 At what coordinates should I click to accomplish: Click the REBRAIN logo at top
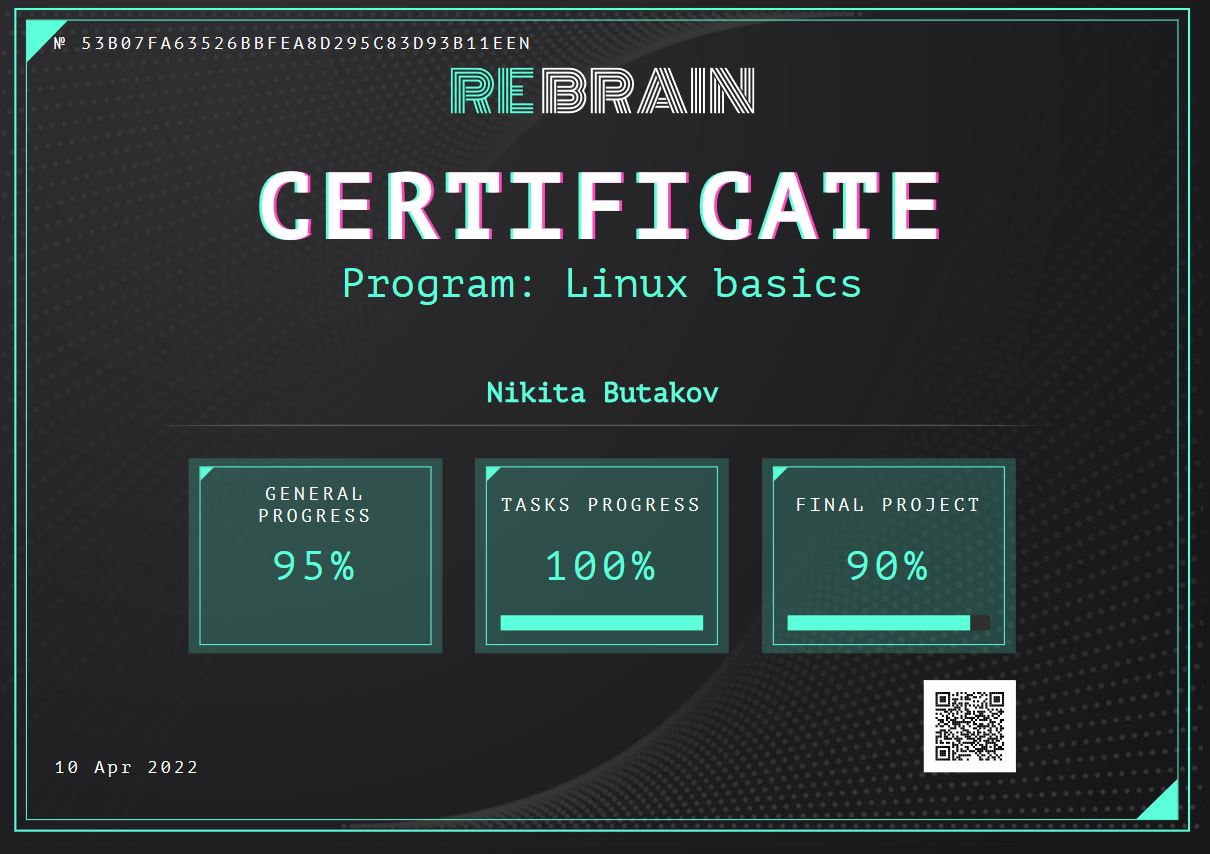(x=603, y=91)
